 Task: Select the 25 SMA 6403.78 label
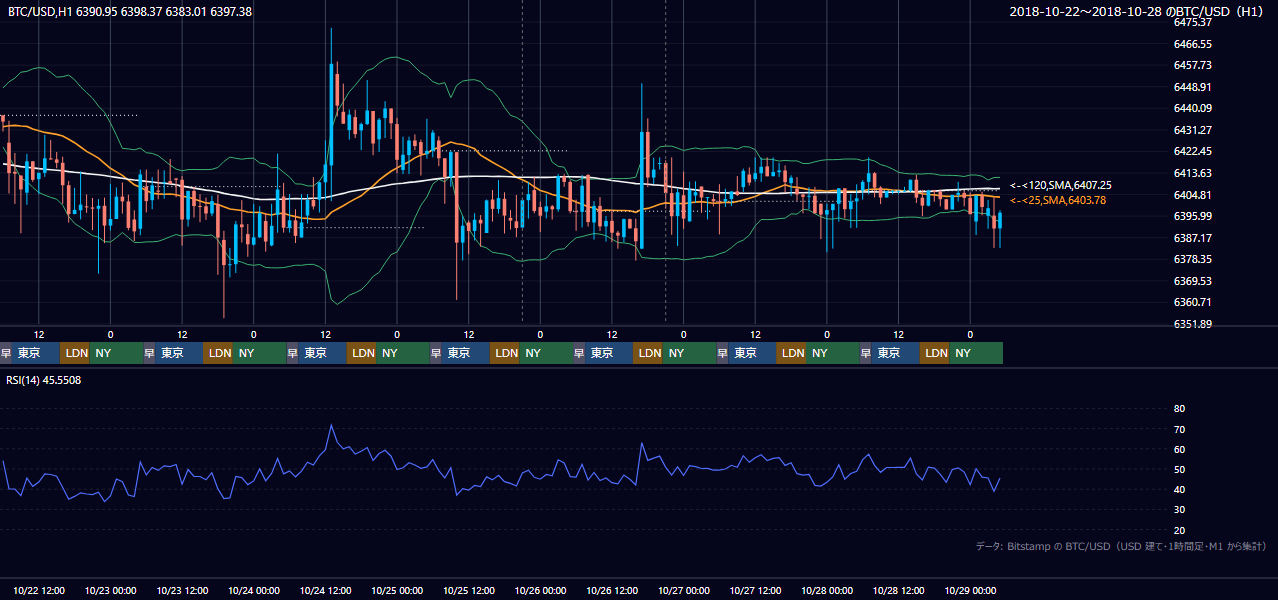click(1058, 201)
